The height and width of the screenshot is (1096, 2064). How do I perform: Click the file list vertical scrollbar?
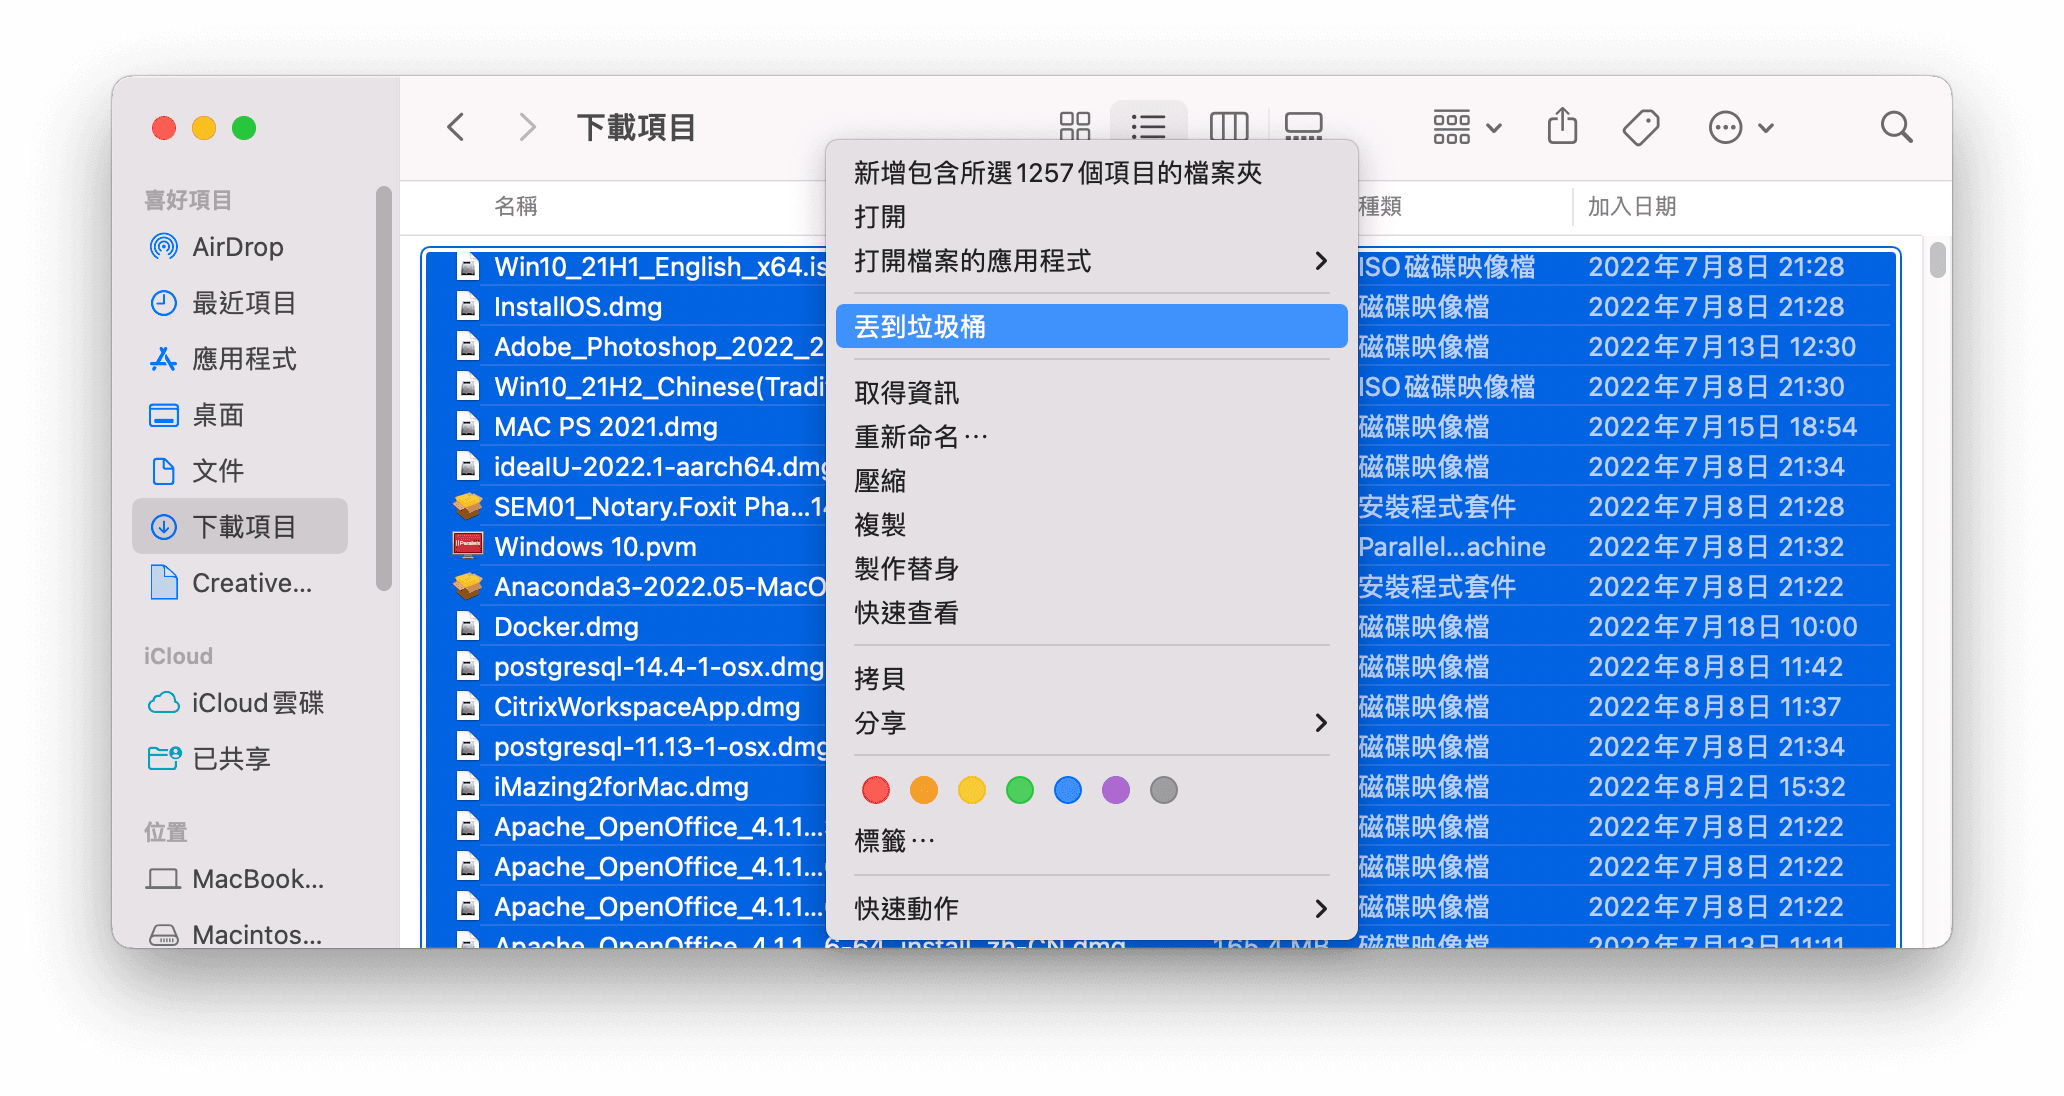[1938, 260]
